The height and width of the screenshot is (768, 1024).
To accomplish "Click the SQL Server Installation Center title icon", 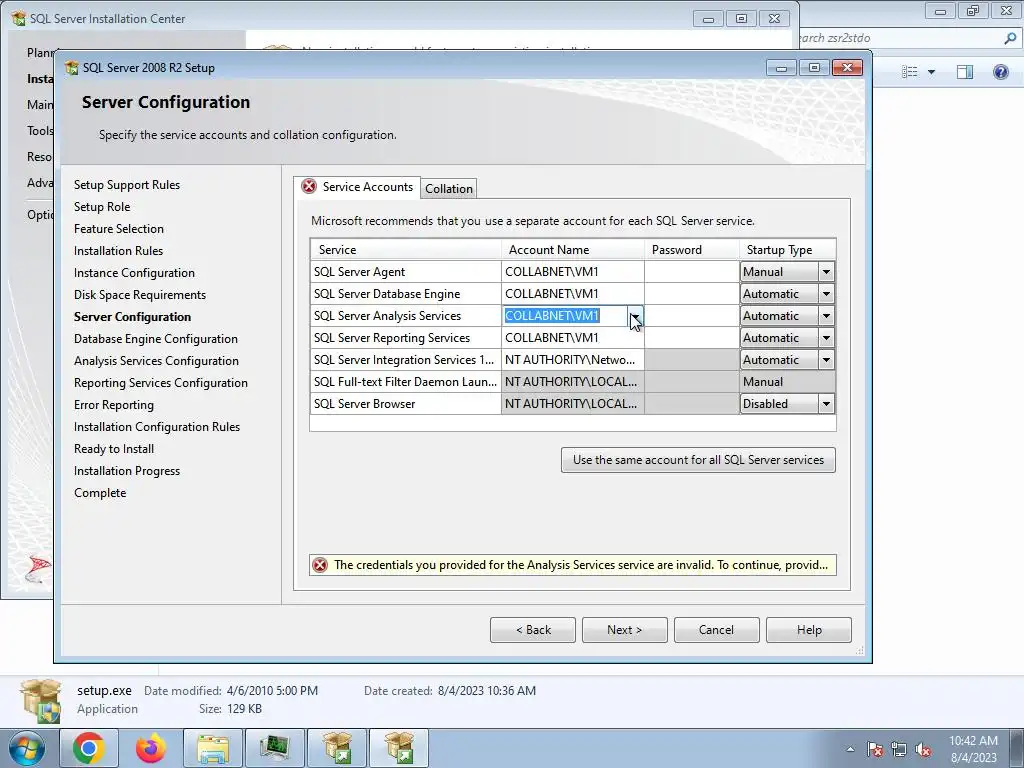I will 19,18.
